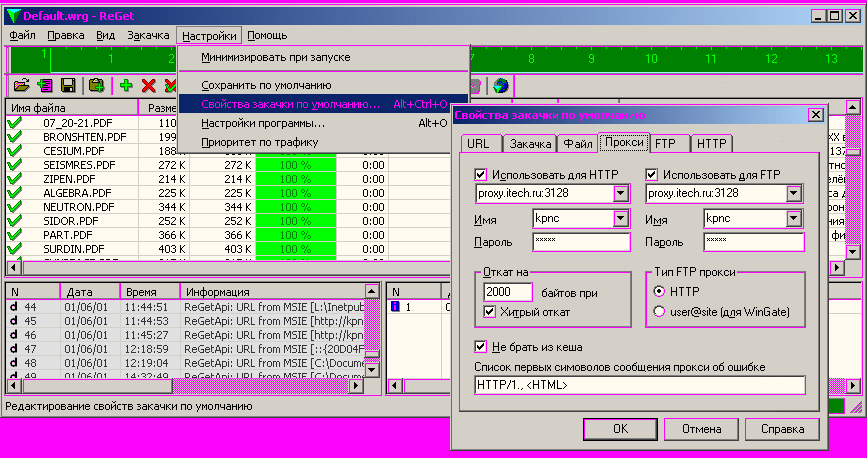Open the Помощь menu
867x458 pixels.
(267, 35)
